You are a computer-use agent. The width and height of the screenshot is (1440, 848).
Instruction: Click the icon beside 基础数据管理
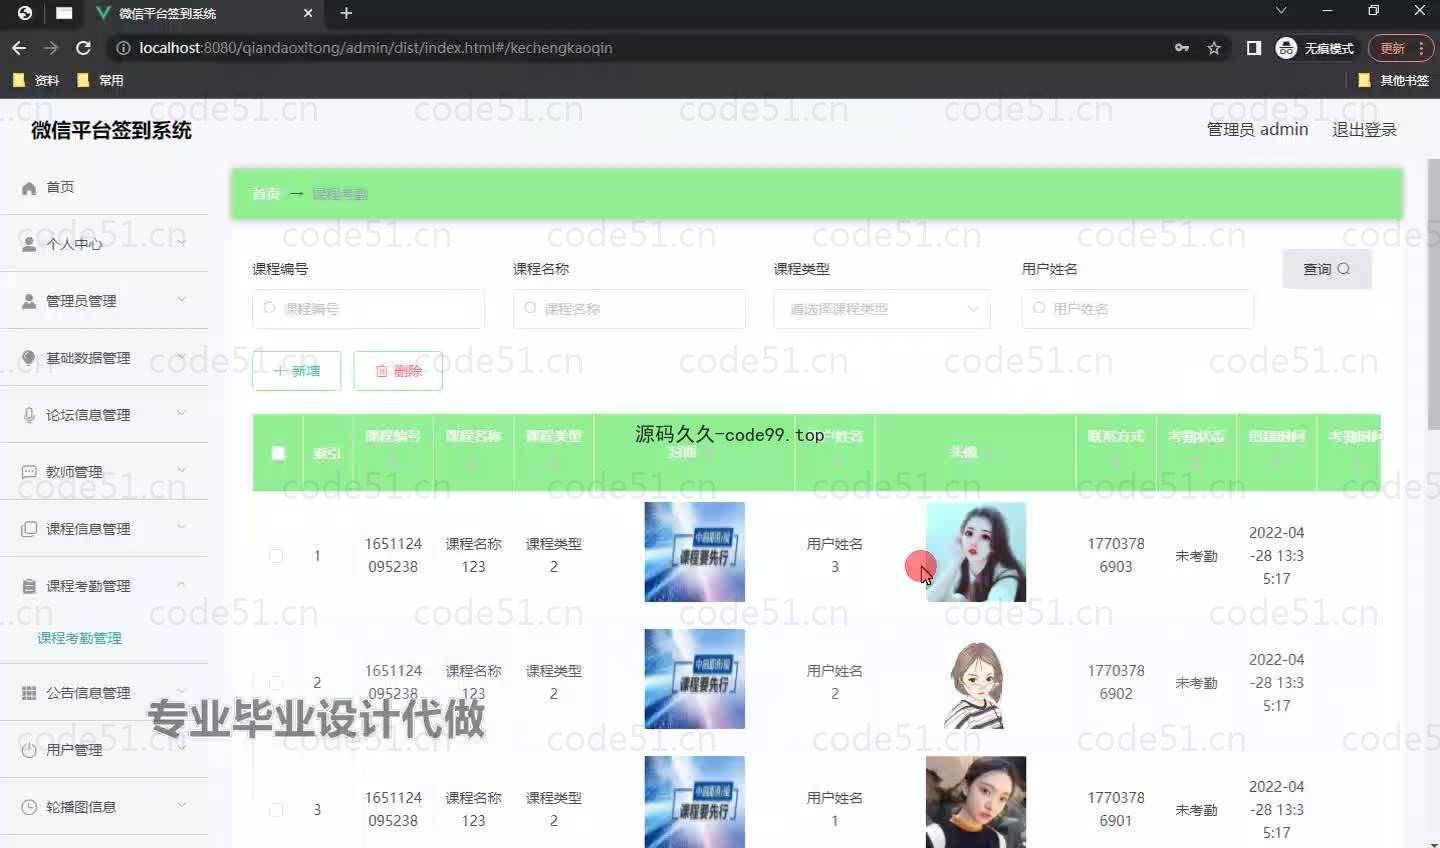tap(29, 358)
